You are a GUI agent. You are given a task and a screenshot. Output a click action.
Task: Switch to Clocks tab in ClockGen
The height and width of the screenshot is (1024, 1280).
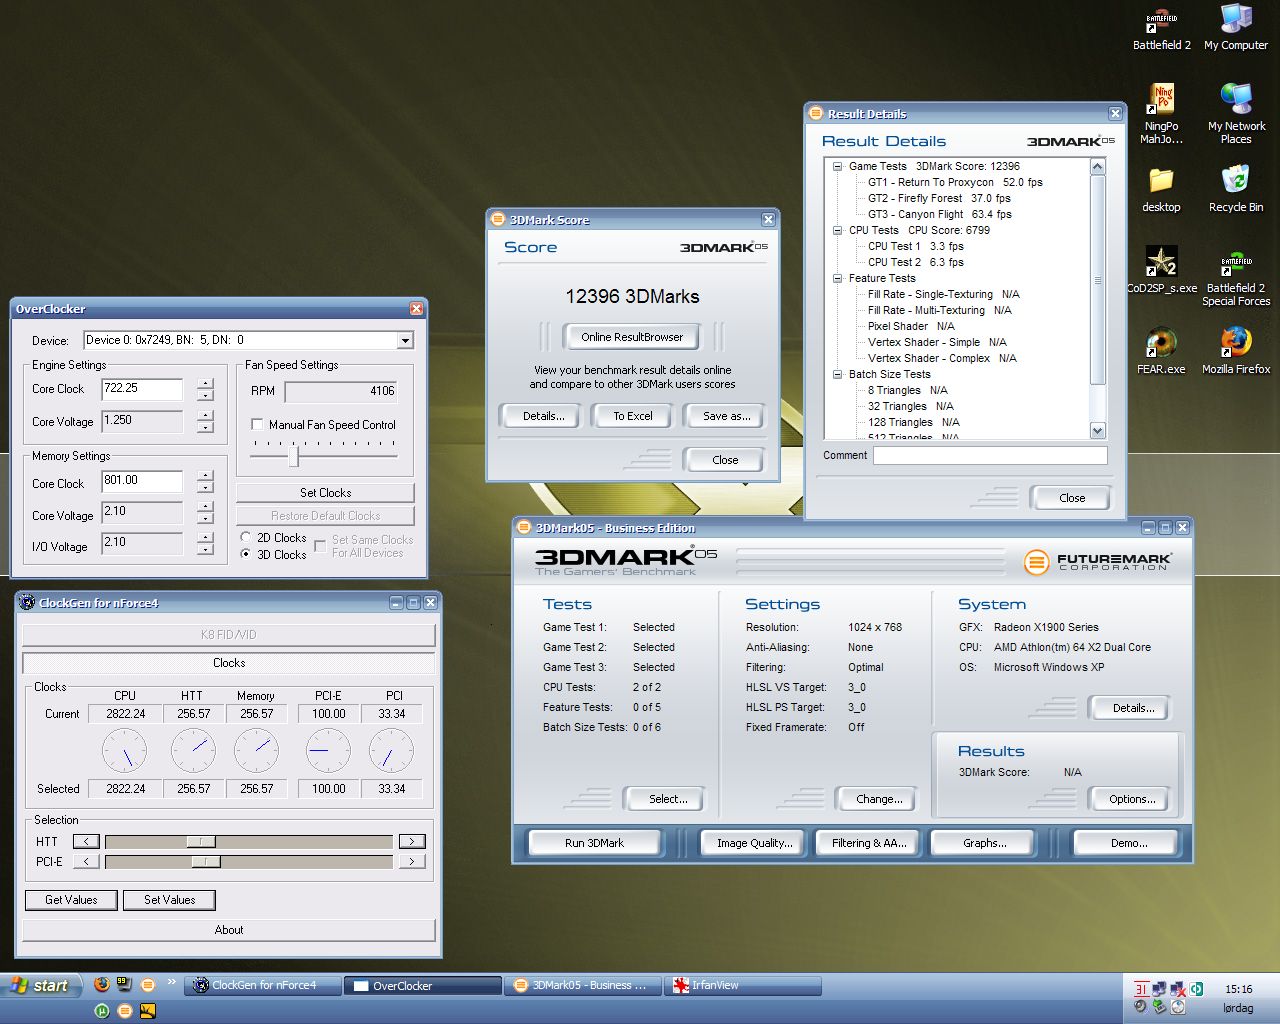[x=229, y=663]
